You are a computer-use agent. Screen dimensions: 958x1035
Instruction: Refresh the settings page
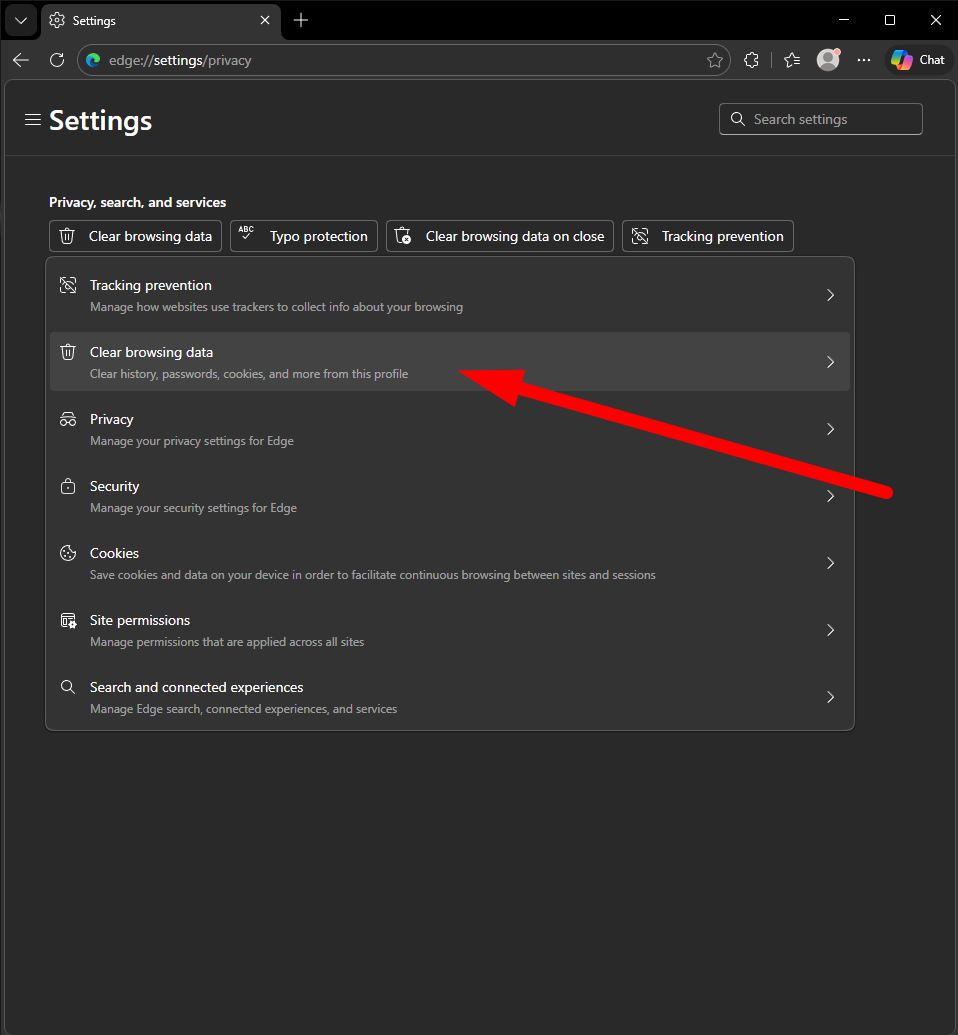pyautogui.click(x=57, y=60)
